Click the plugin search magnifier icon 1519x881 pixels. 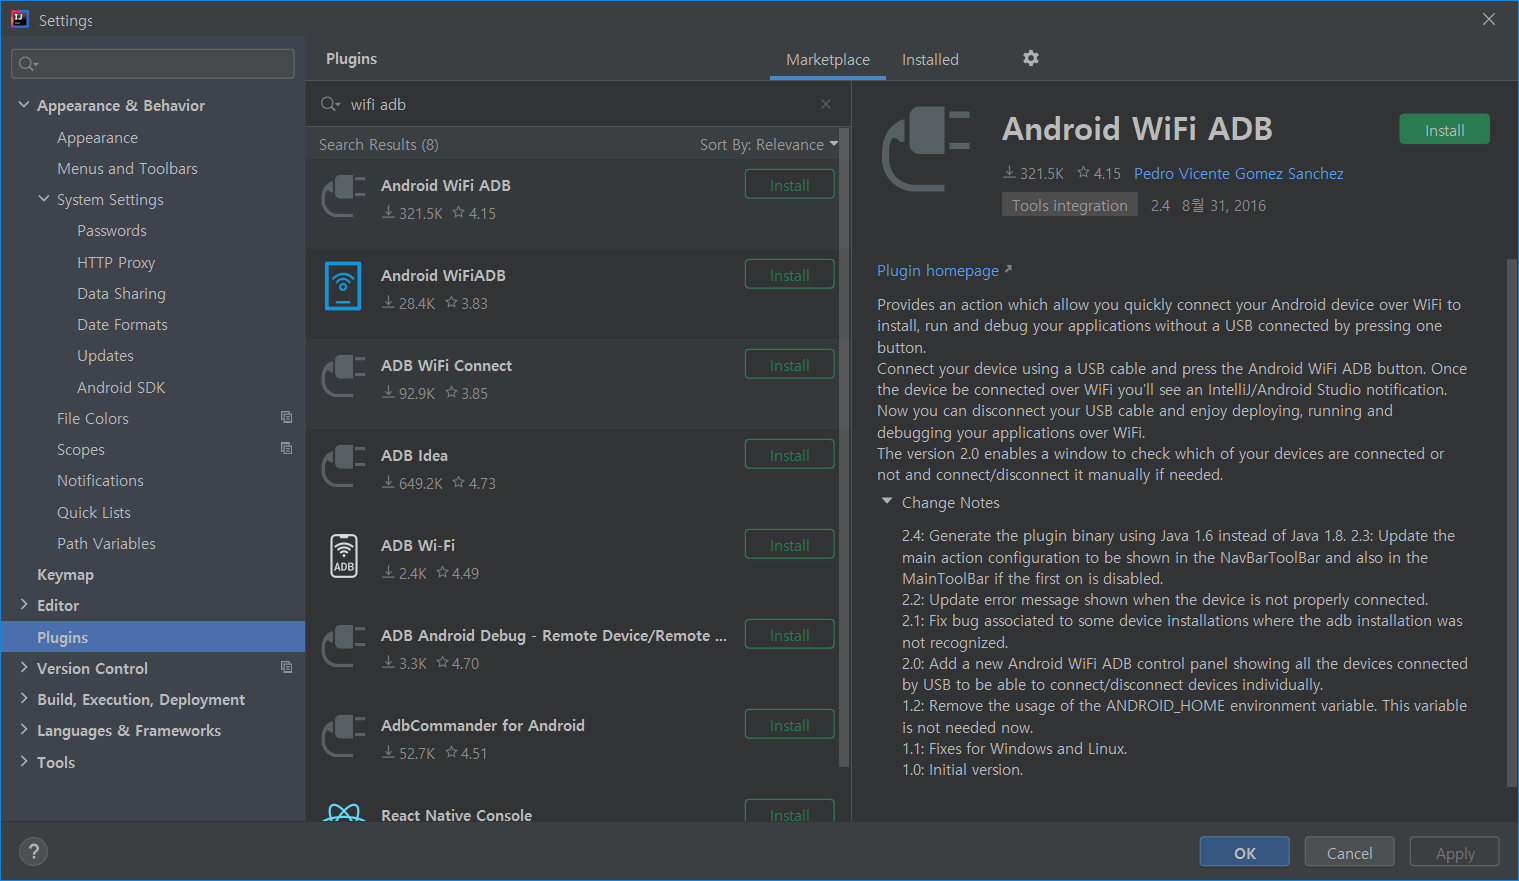coord(330,104)
